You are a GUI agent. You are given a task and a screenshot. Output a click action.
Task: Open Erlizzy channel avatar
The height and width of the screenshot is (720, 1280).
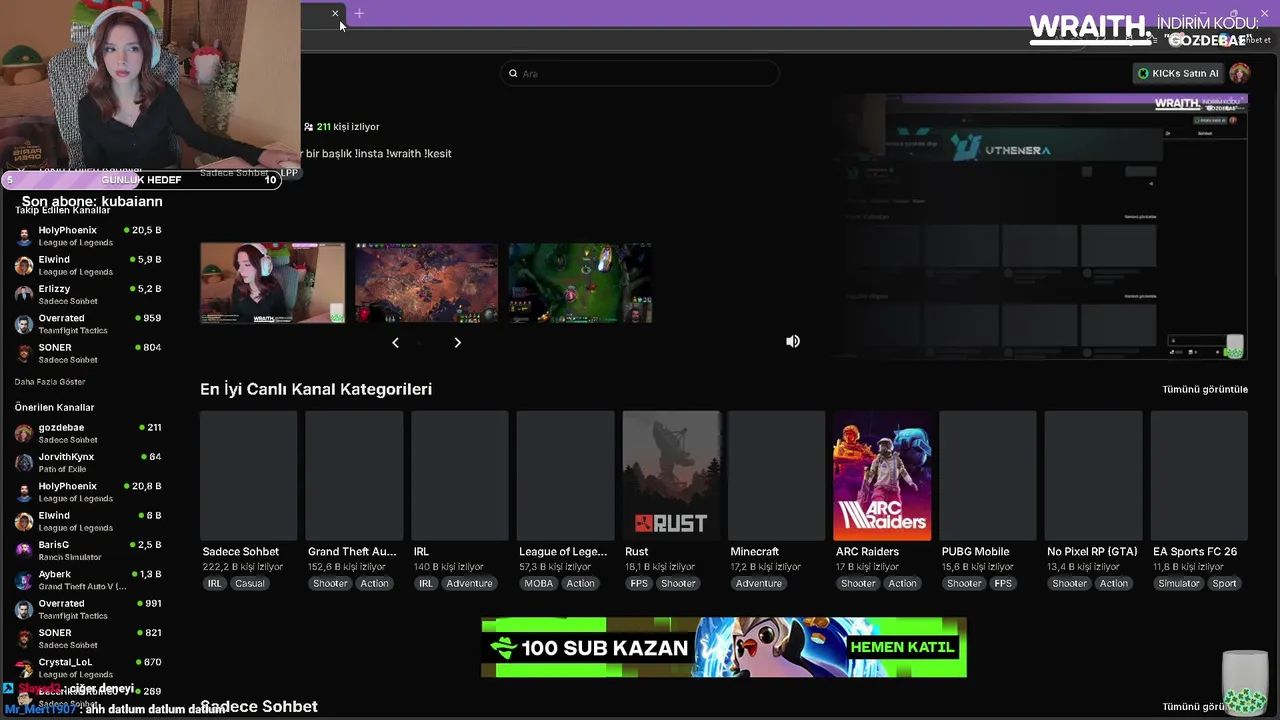pos(24,294)
